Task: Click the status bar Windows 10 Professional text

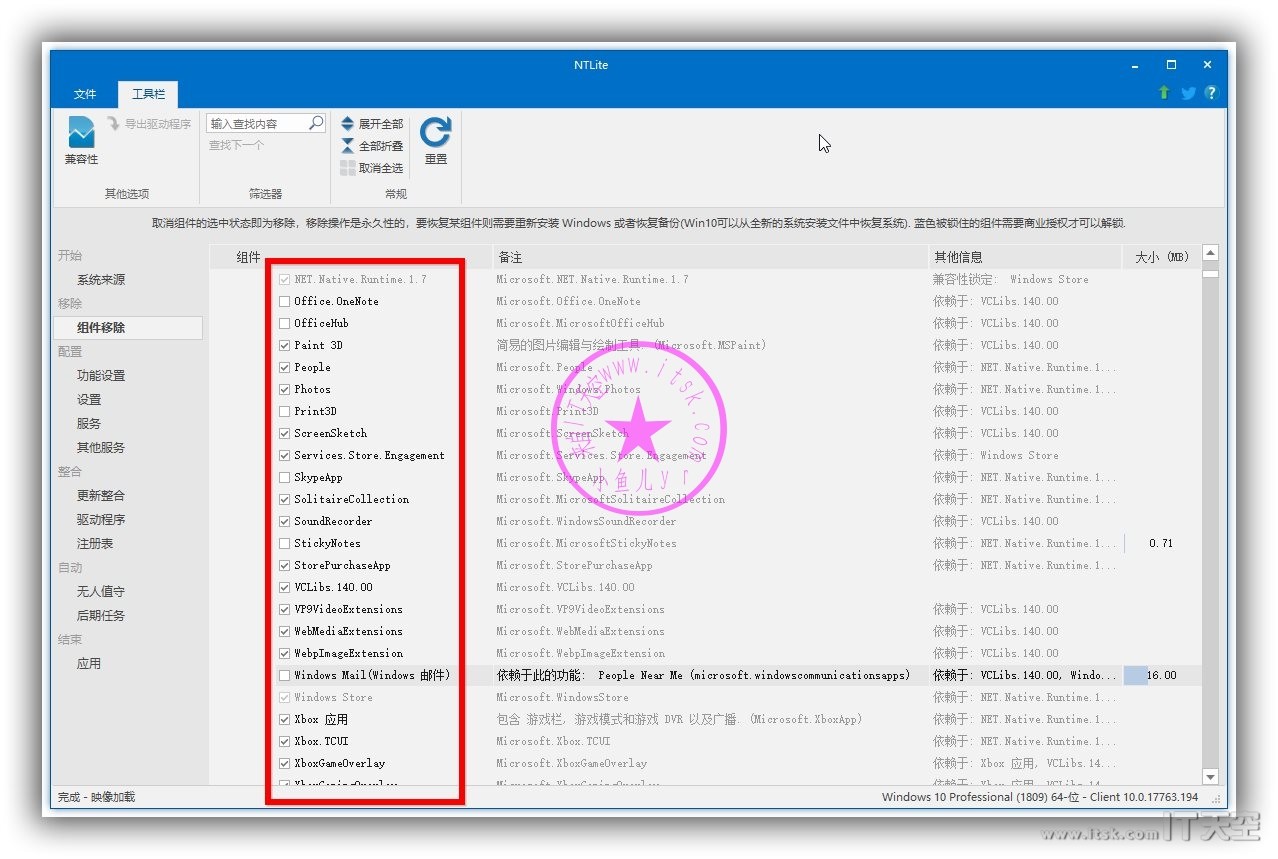Action: (1040, 797)
